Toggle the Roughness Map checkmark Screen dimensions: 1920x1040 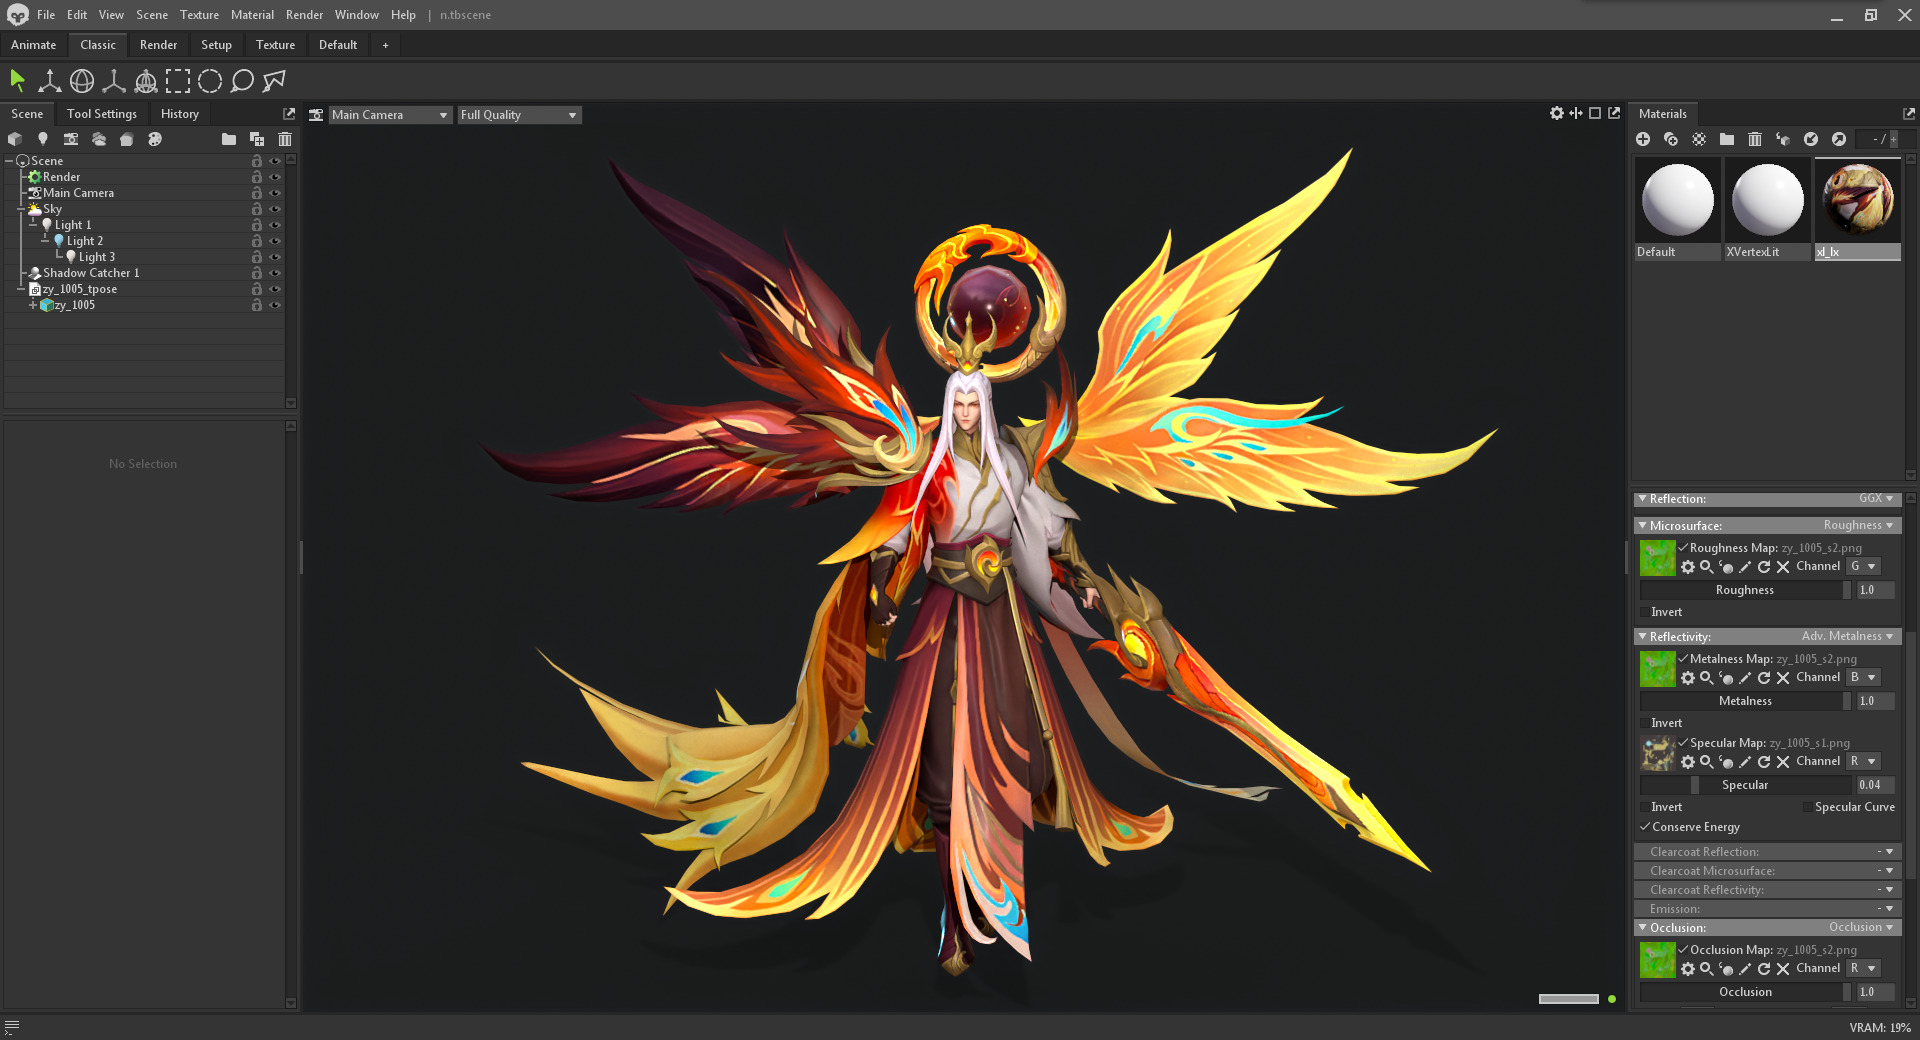(x=1683, y=548)
